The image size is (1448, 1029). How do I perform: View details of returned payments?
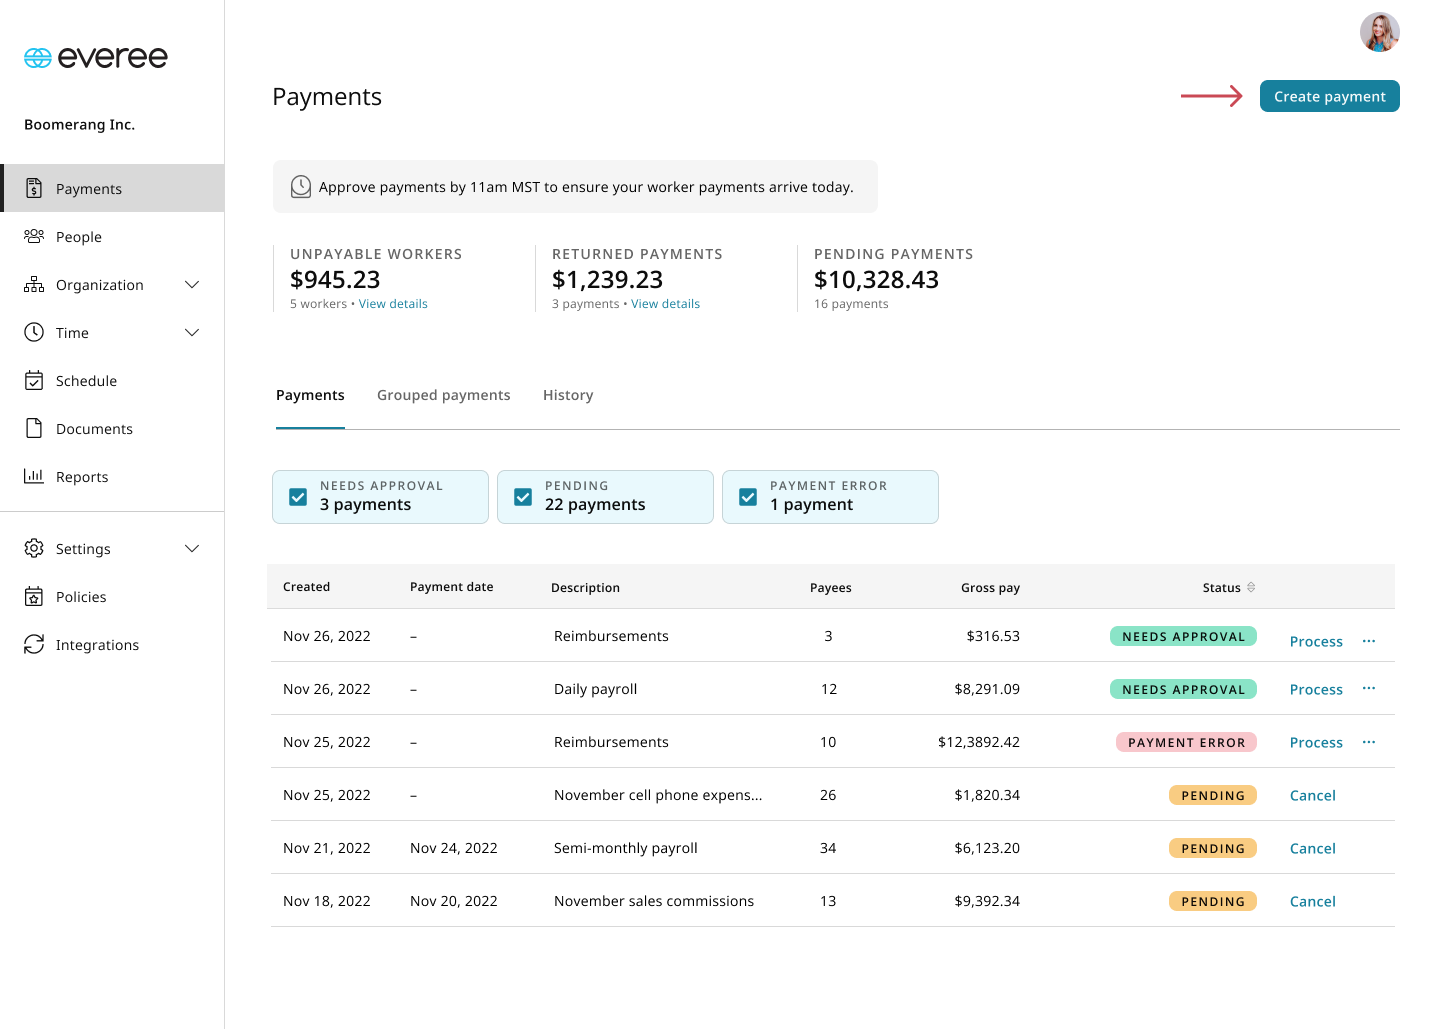tap(665, 304)
